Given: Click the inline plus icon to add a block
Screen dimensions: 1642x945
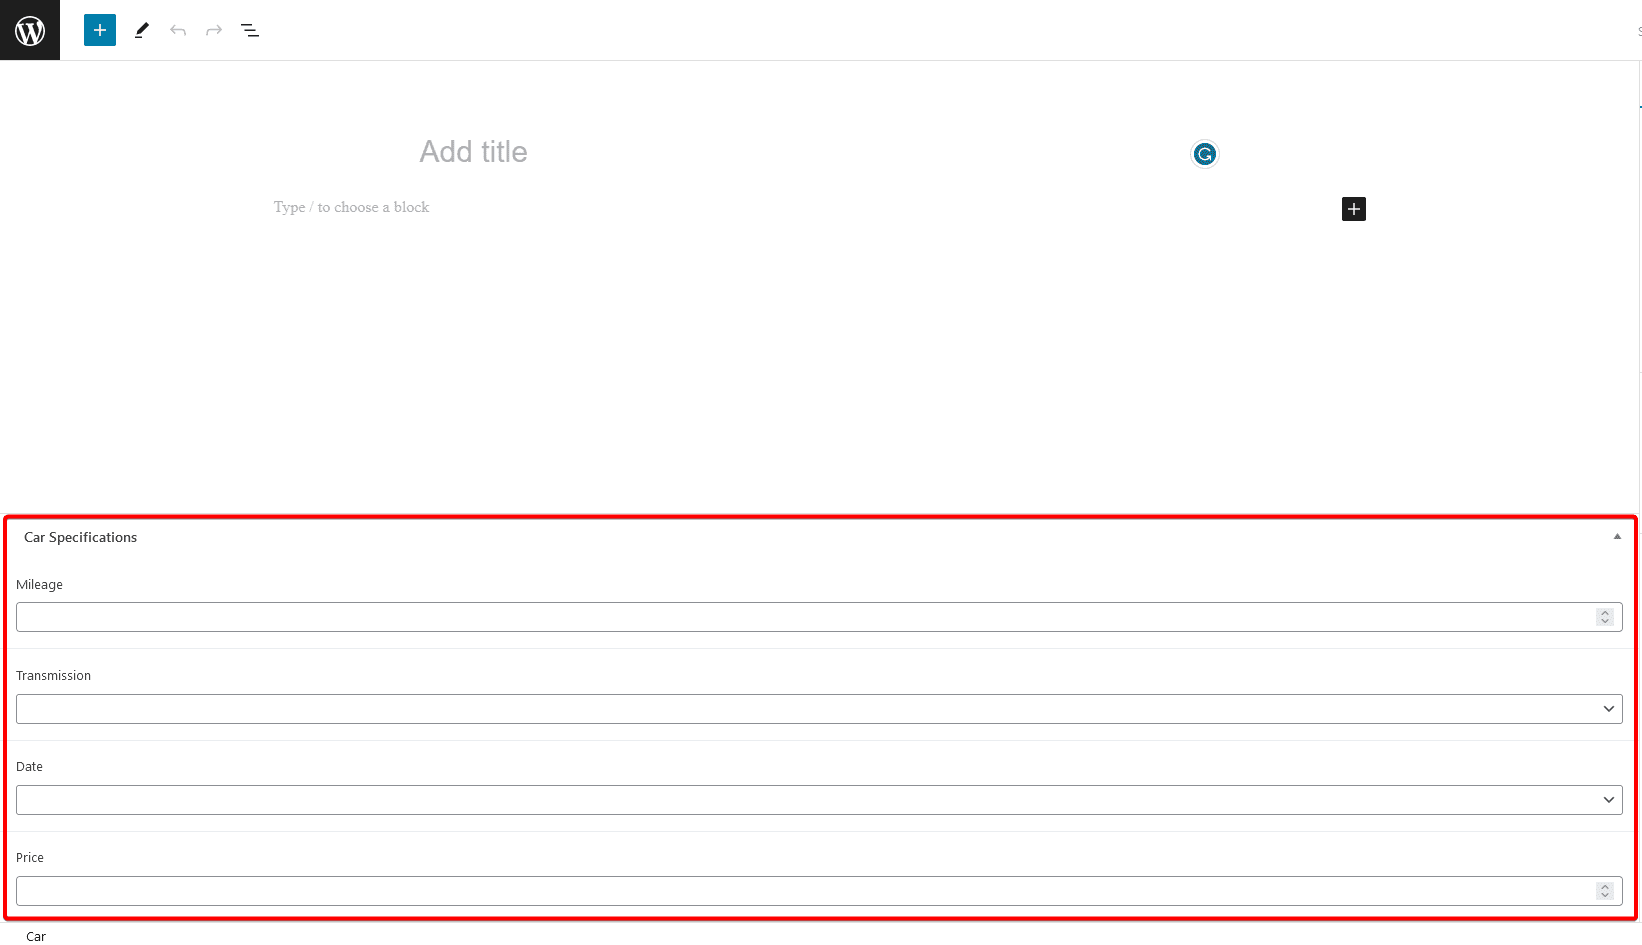Looking at the screenshot, I should [x=1353, y=208].
